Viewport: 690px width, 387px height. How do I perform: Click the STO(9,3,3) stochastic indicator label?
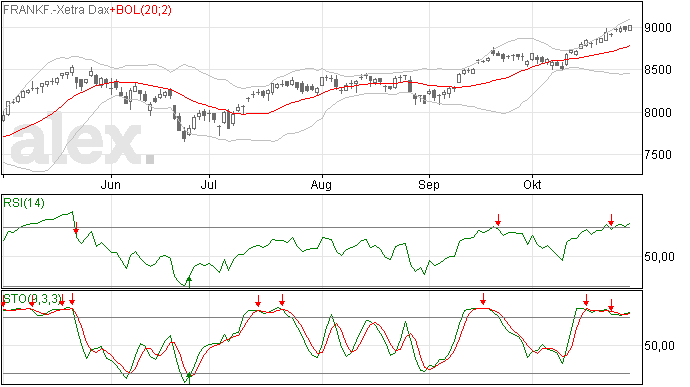tap(32, 299)
